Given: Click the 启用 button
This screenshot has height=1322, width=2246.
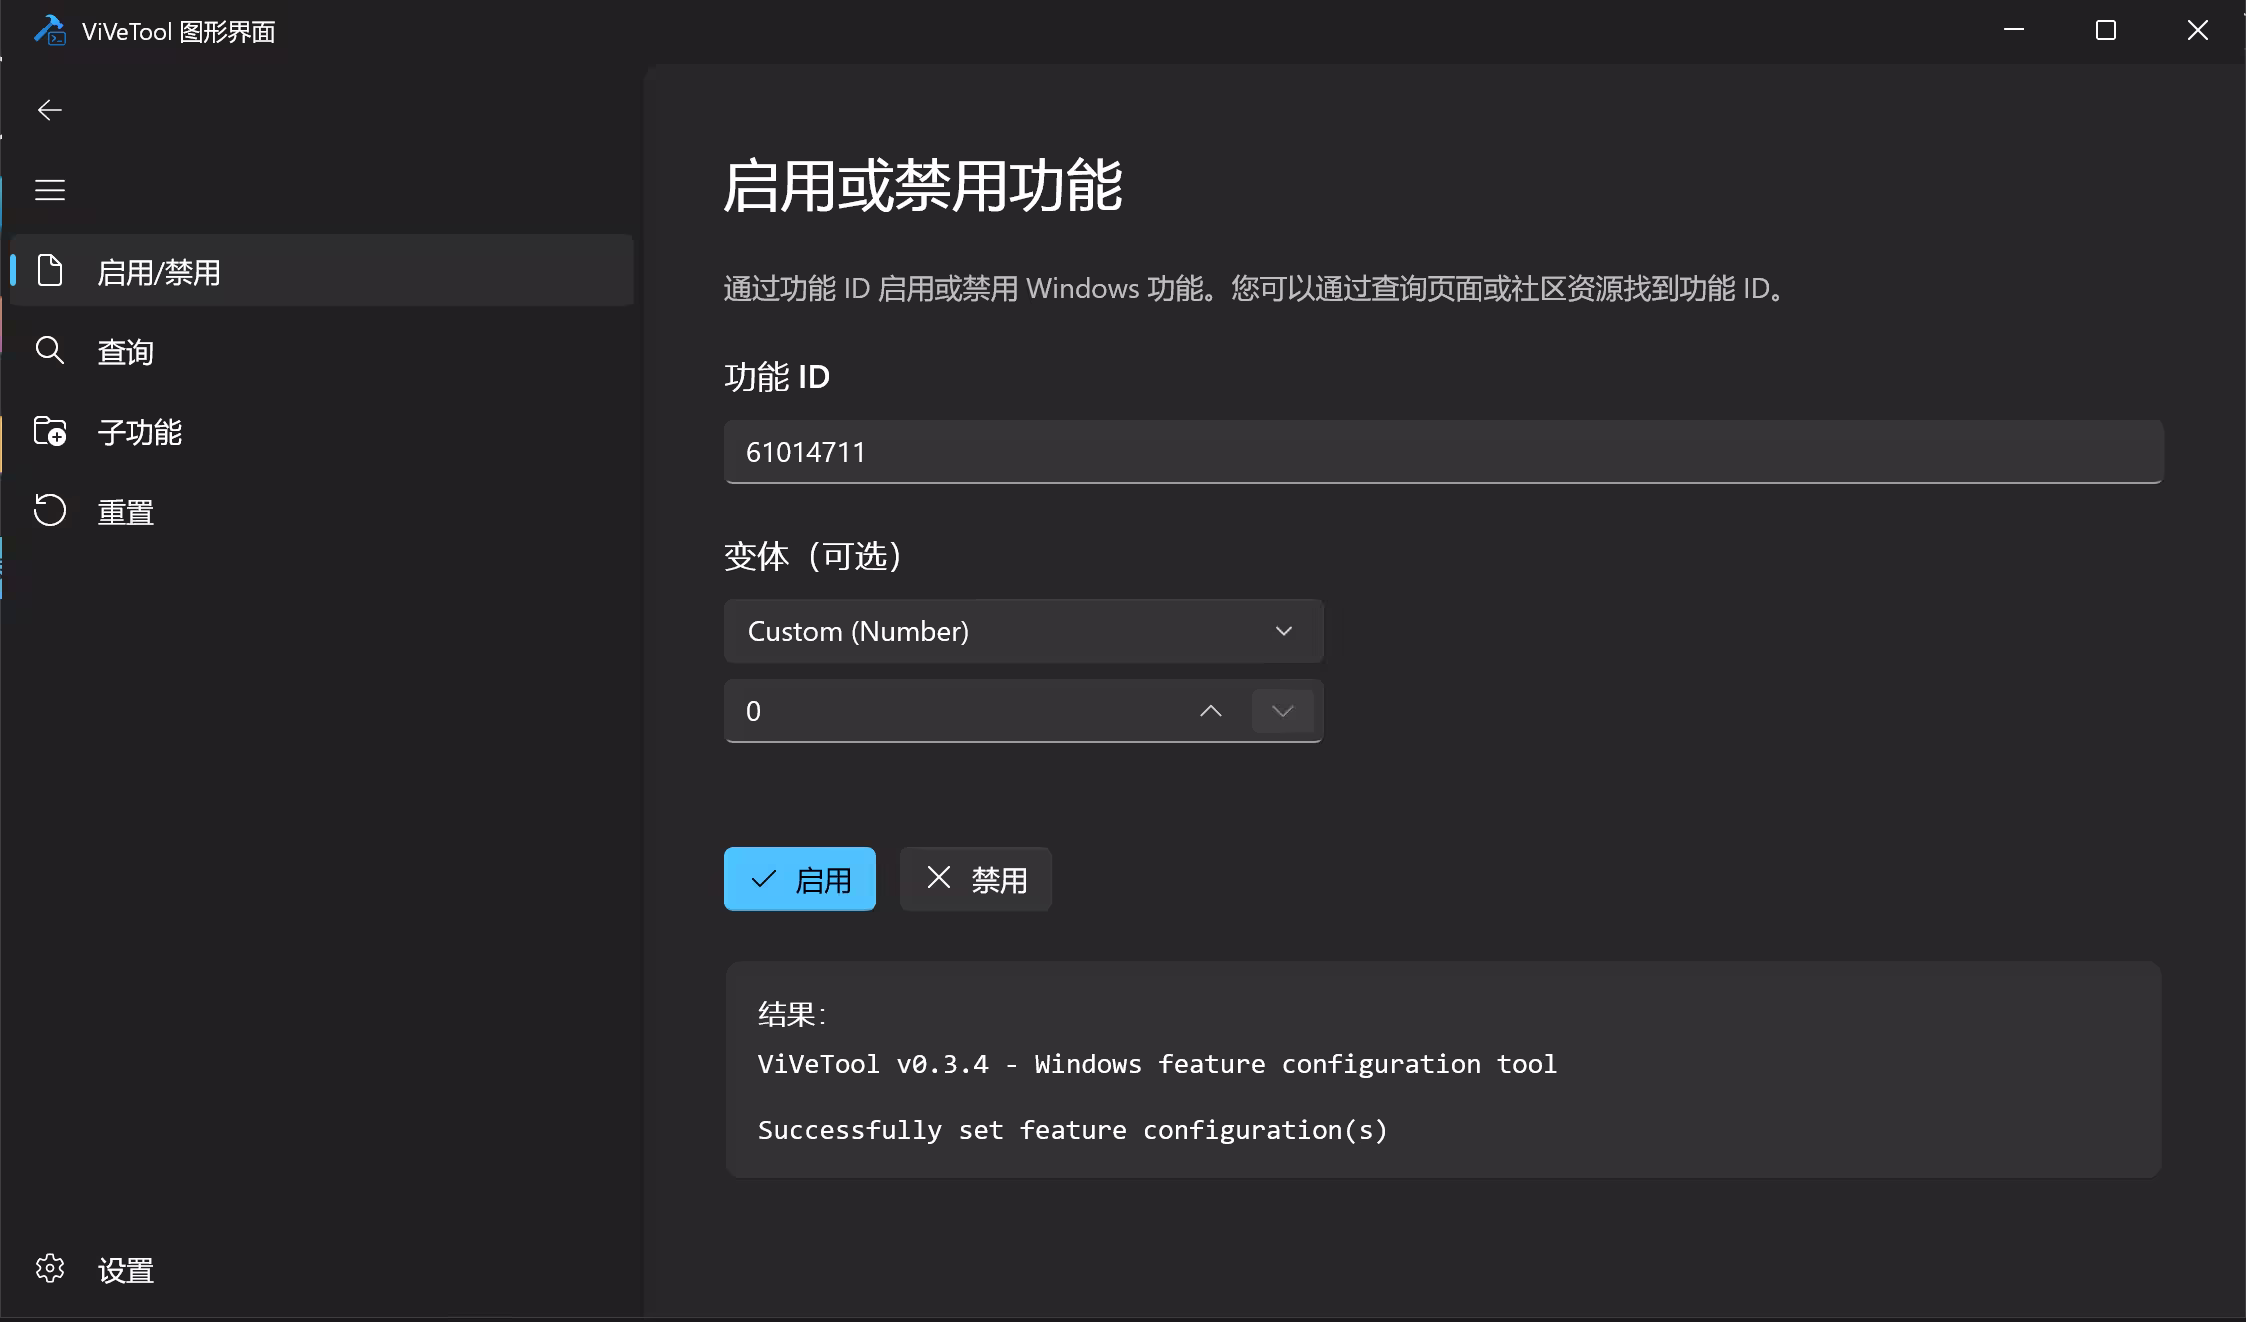Looking at the screenshot, I should point(799,879).
